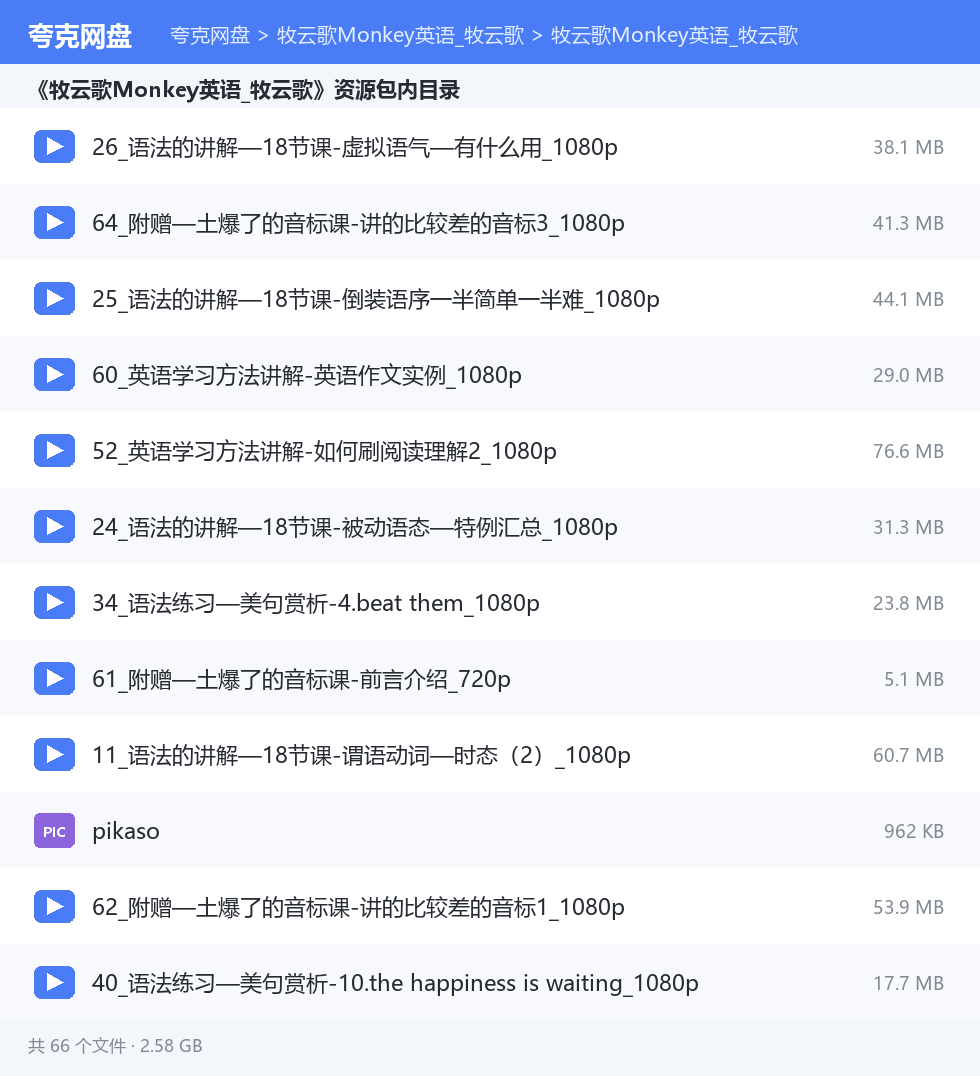Click video icon for file 25 倒装语序
This screenshot has height=1076, width=980.
(54, 299)
